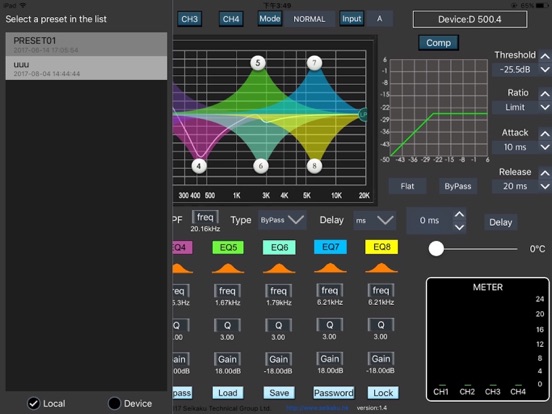Select the Device radio option
Screen dimensions: 552x414
[114, 403]
